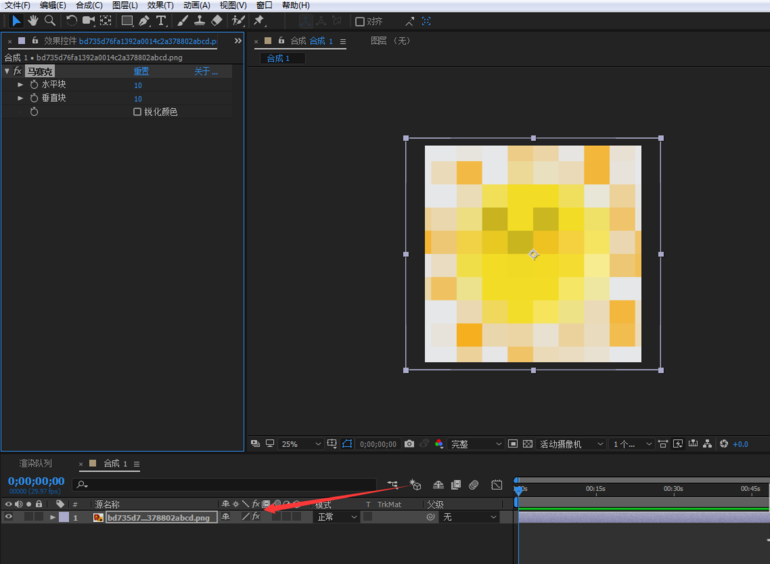Toggle the 对齐 snapping checkbox

coord(360,22)
